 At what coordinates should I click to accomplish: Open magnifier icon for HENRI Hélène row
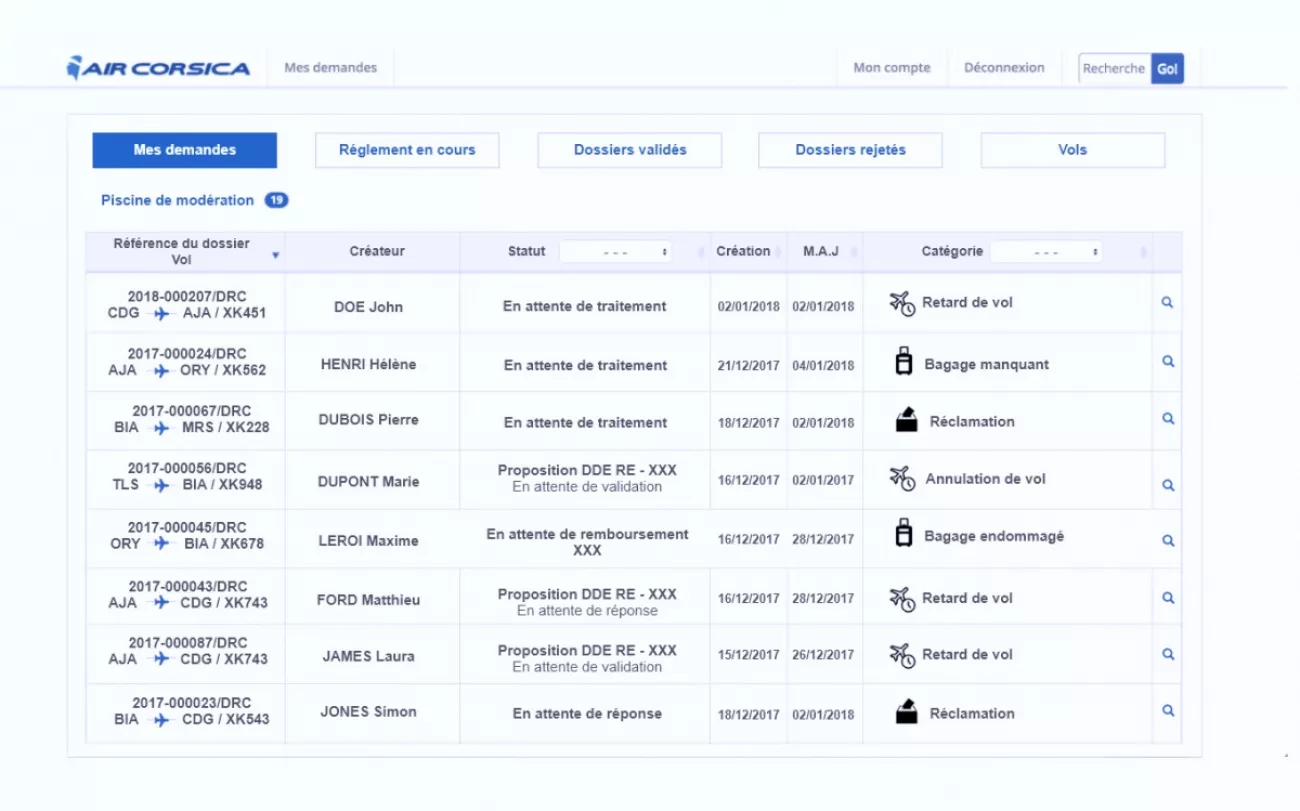tap(1167, 362)
